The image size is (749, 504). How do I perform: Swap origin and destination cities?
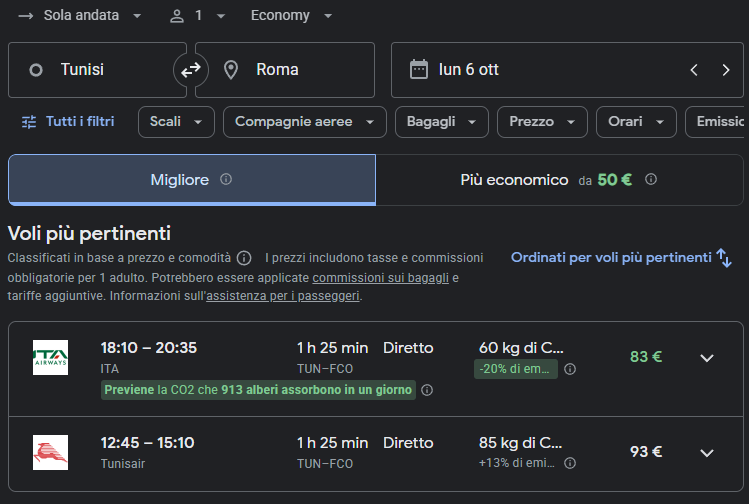tap(191, 70)
